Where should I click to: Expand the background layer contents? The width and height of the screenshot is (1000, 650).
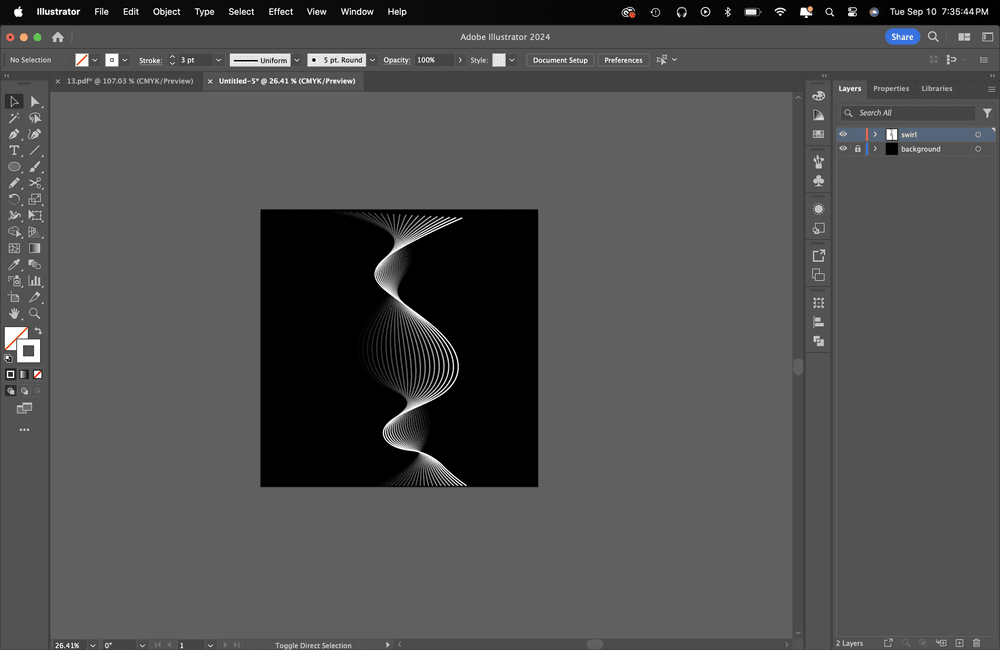coord(875,149)
